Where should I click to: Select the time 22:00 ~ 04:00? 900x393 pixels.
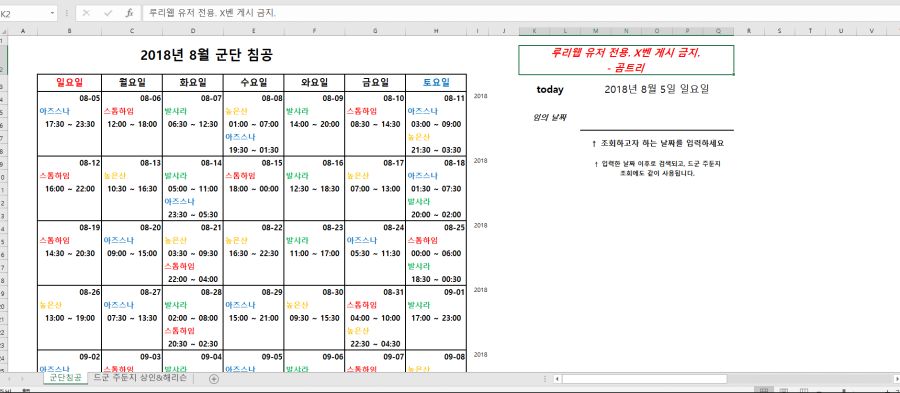[193, 279]
